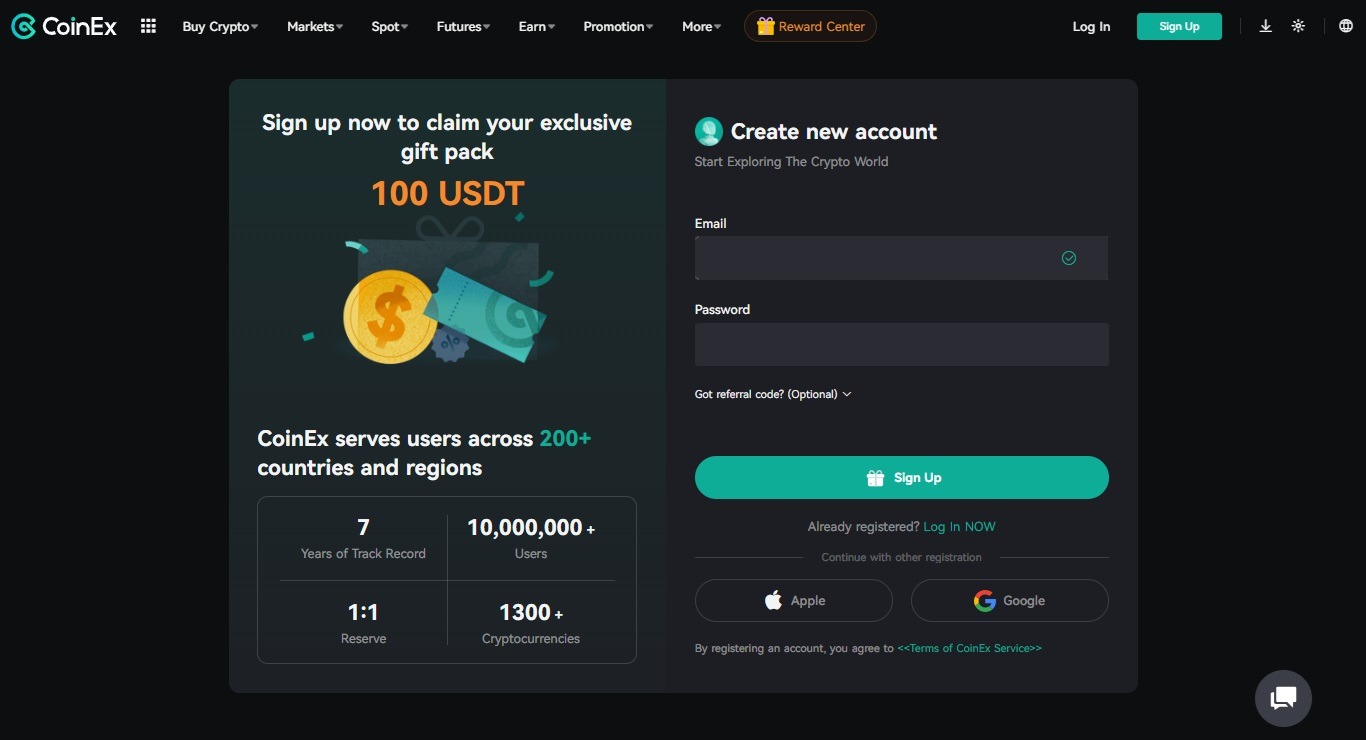
Task: Open the language globe icon
Action: point(1345,27)
